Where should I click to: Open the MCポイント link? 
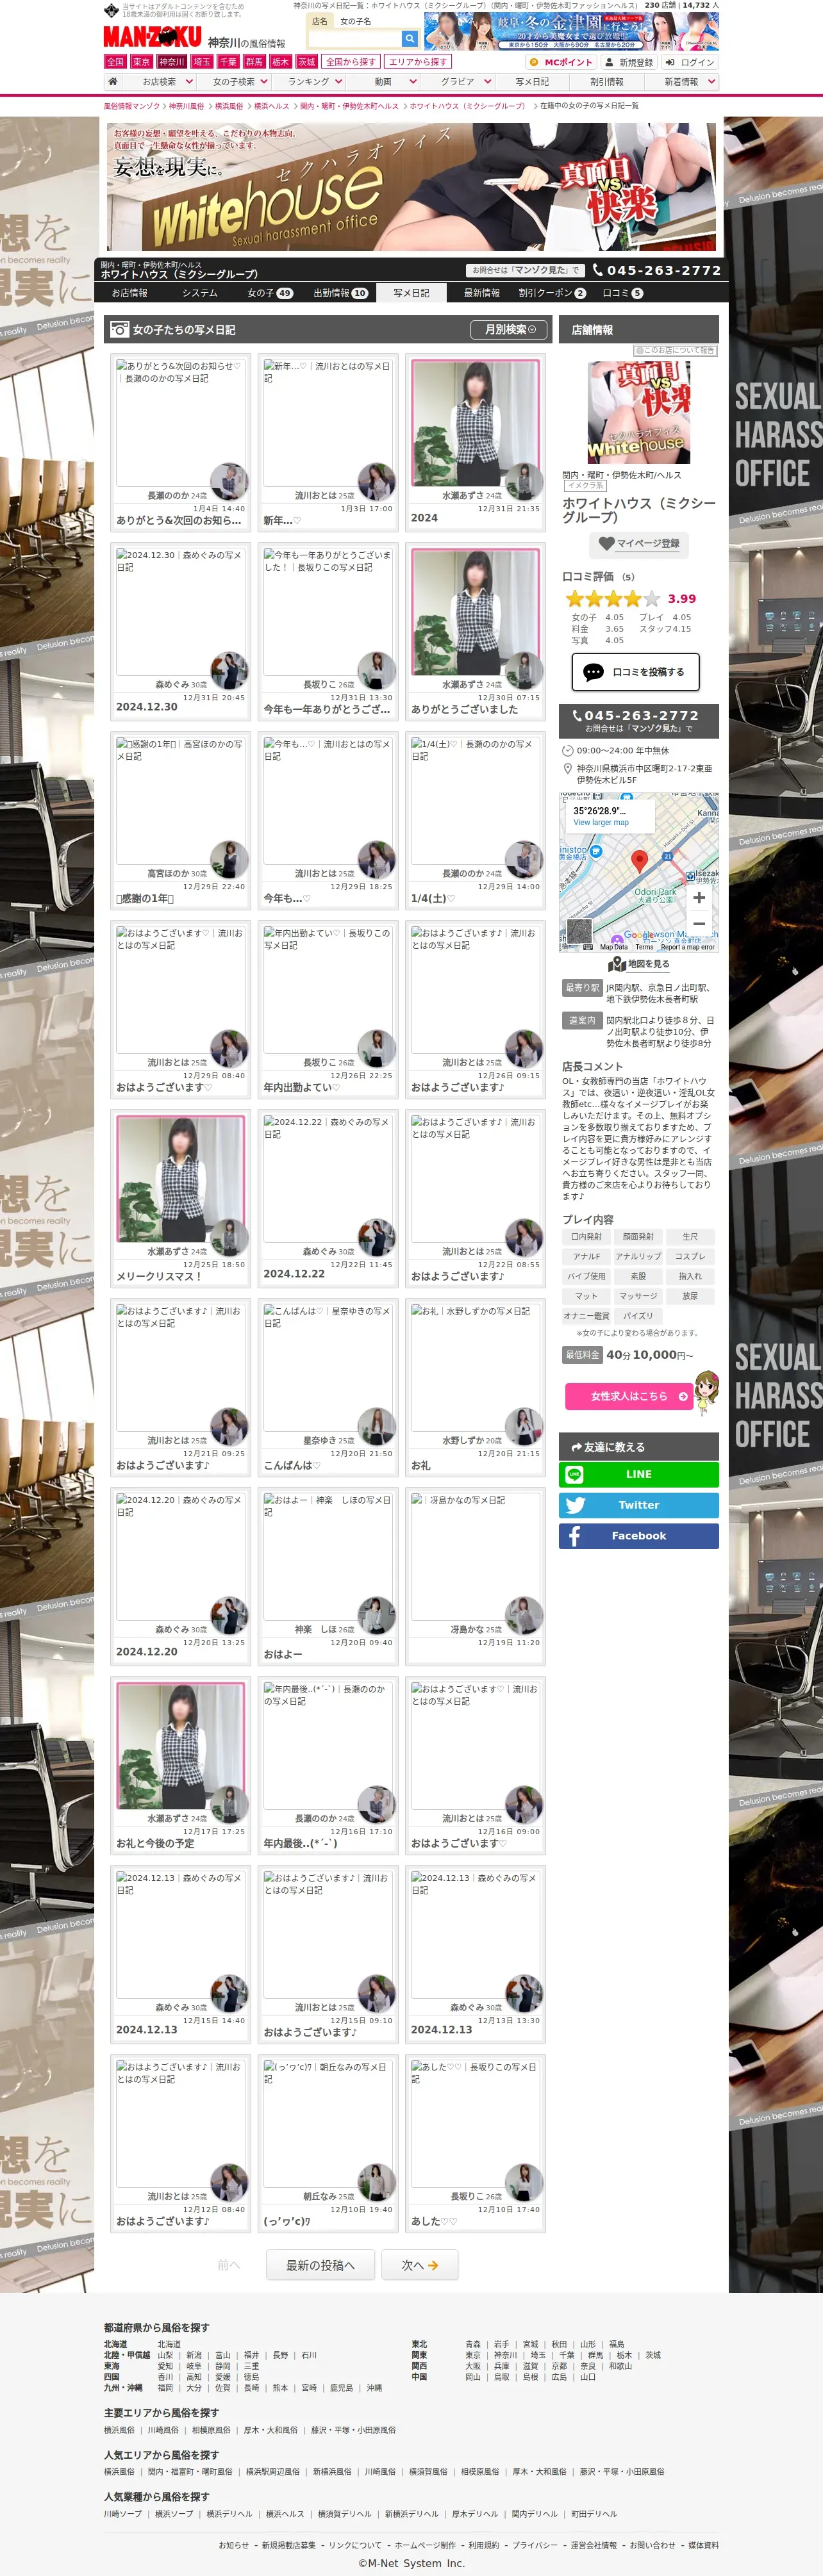(x=561, y=62)
